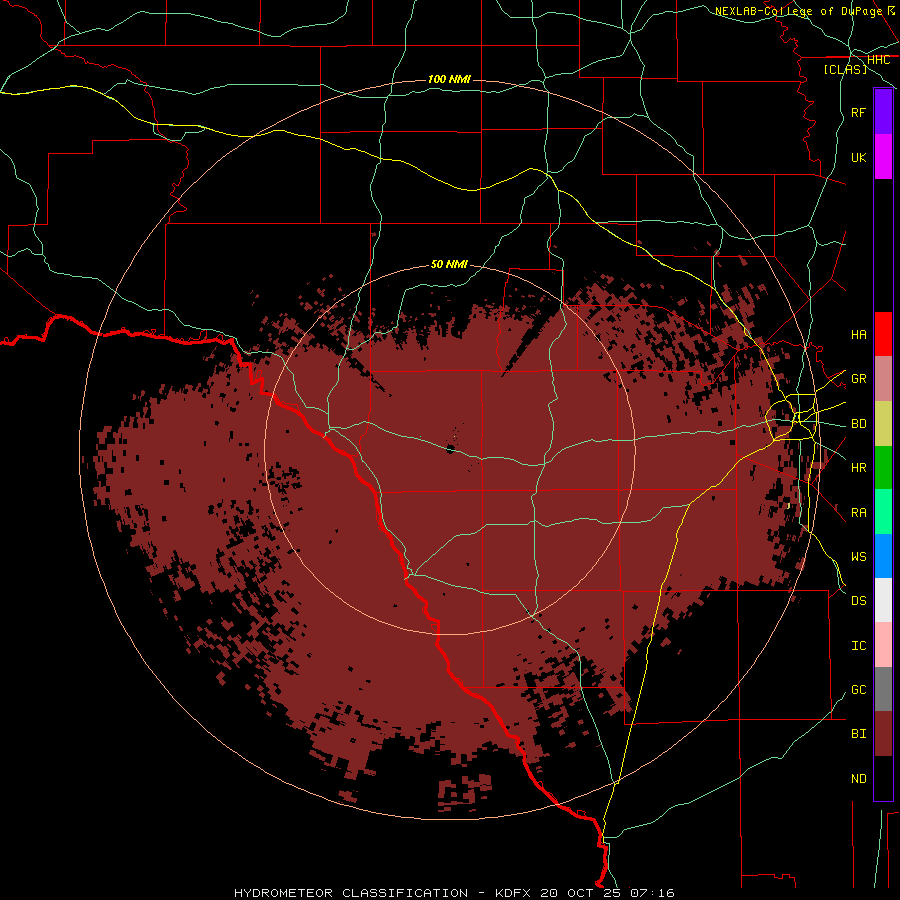Click the 50 NMI range ring label
900x900 pixels.
[449, 264]
